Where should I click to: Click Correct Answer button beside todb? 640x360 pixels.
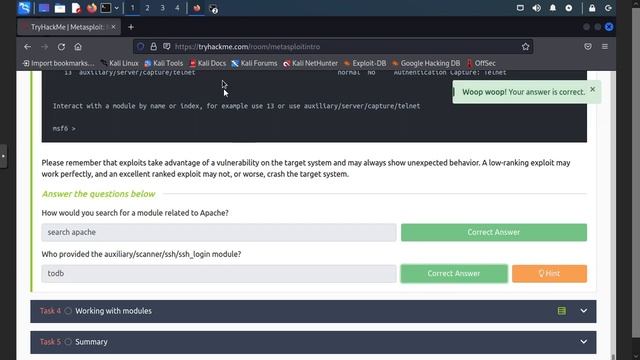454,273
